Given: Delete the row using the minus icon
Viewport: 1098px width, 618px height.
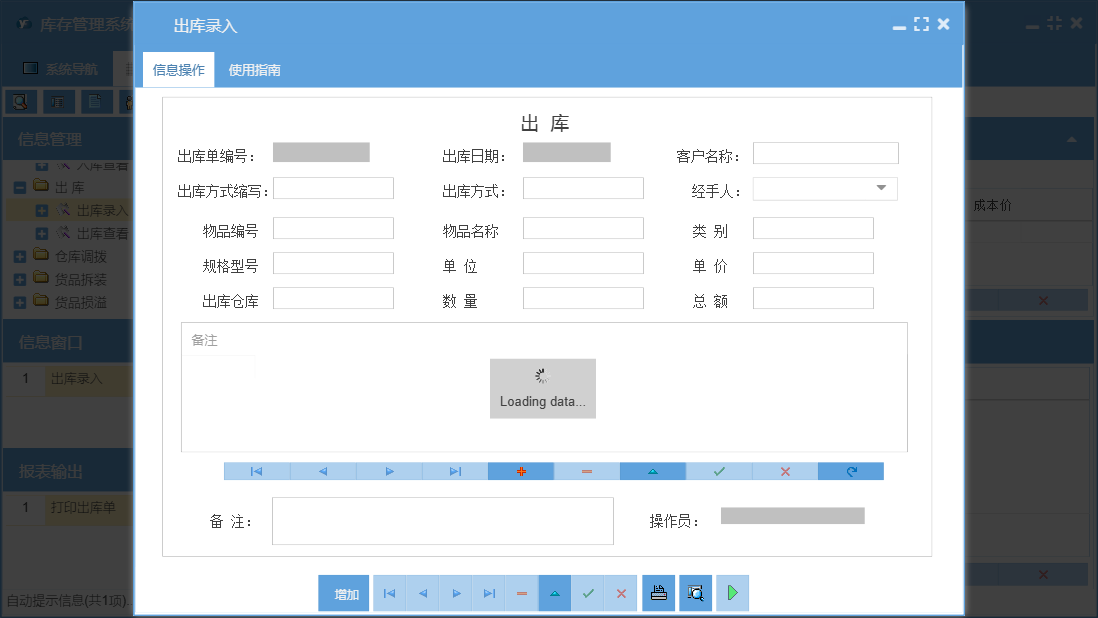Looking at the screenshot, I should tap(586, 471).
